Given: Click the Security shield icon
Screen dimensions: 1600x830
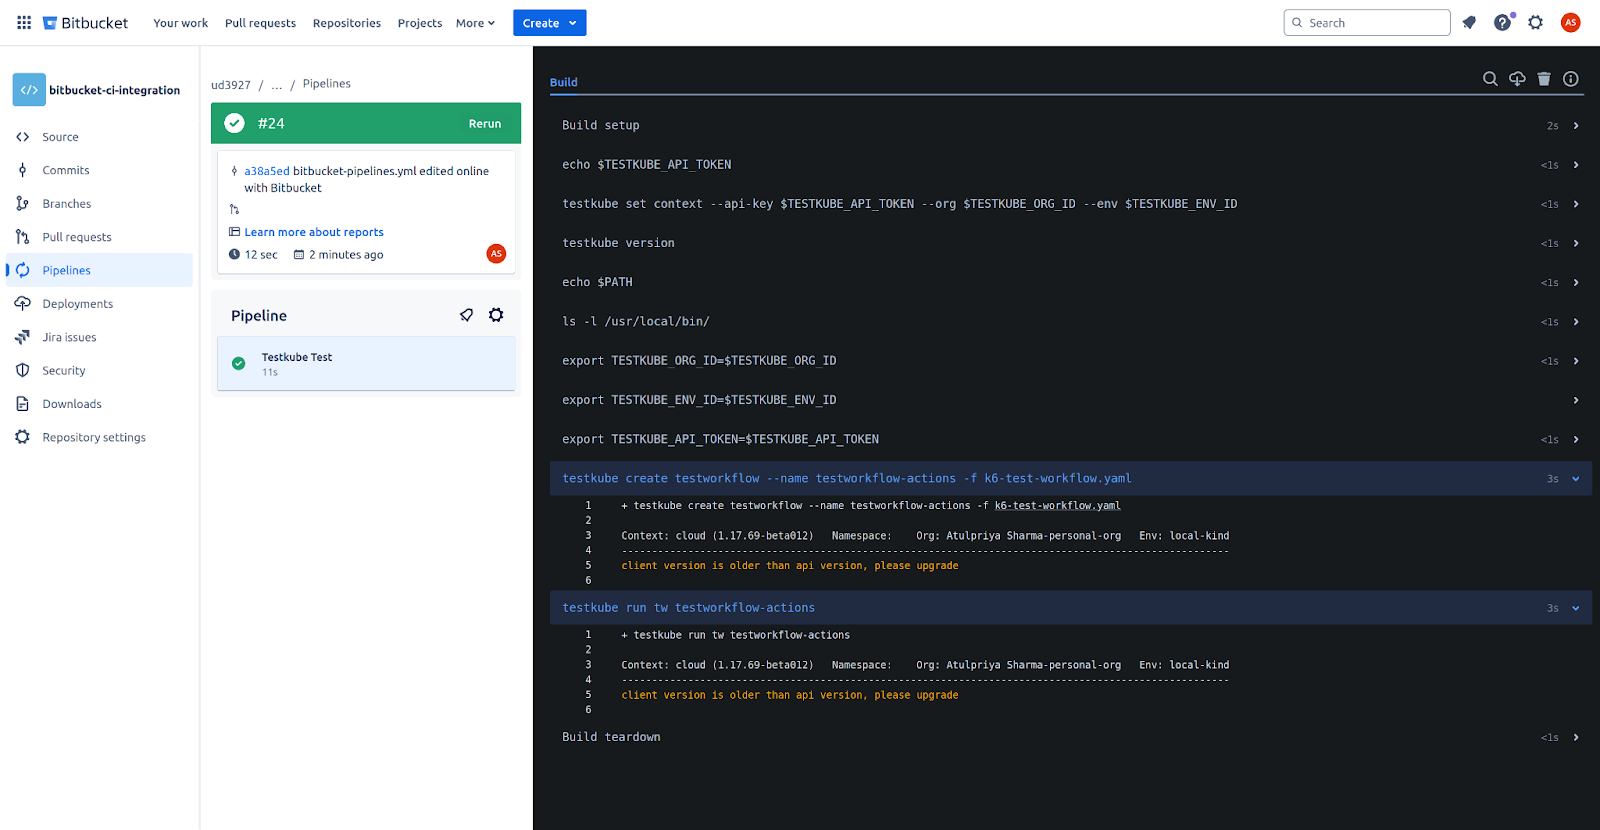Looking at the screenshot, I should (23, 370).
